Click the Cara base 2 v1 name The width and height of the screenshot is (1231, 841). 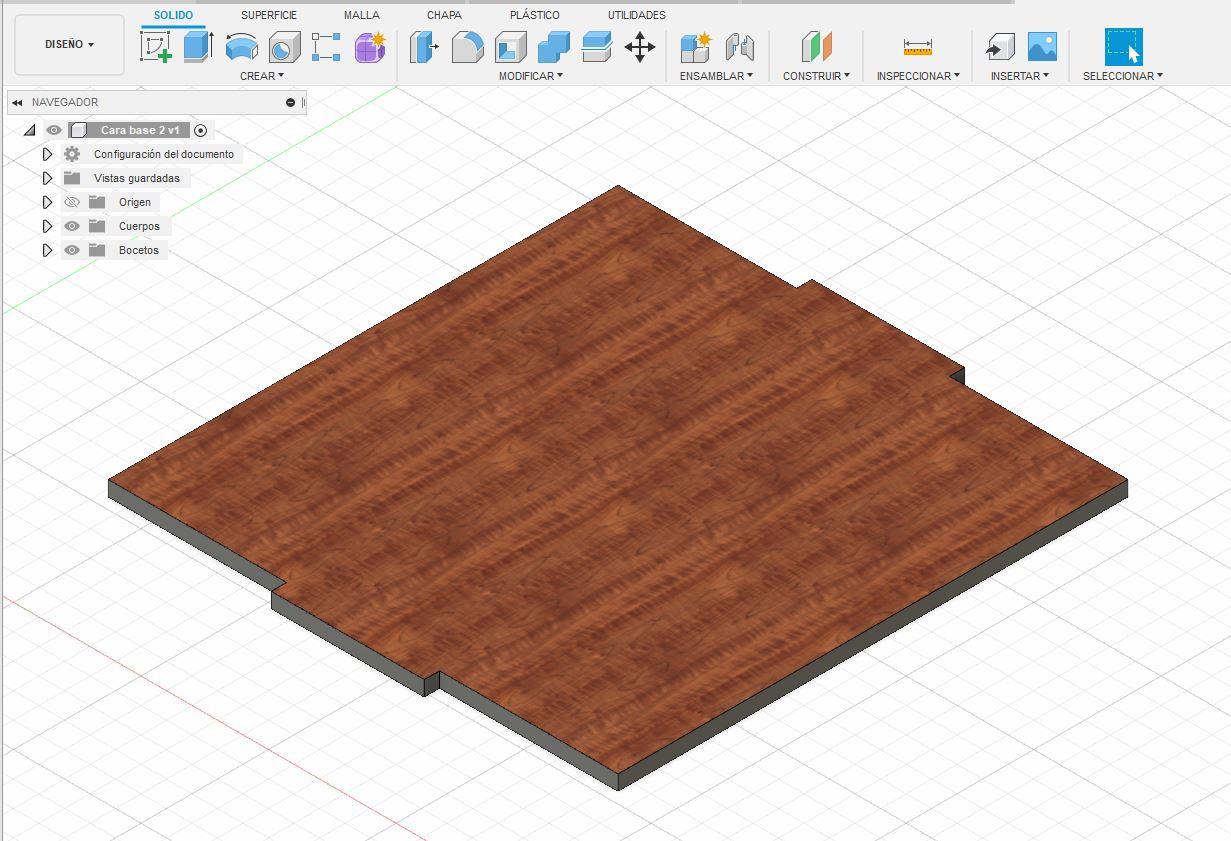tap(140, 130)
